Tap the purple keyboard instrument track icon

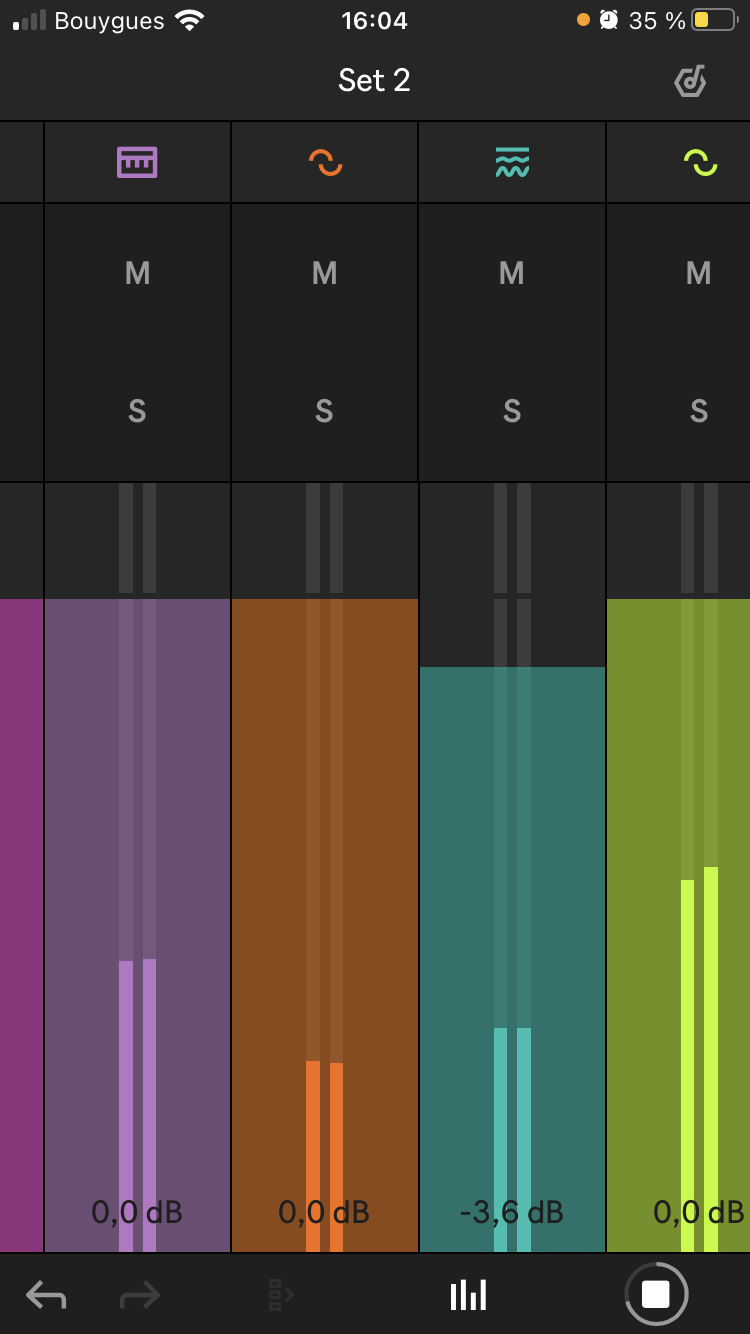point(137,162)
